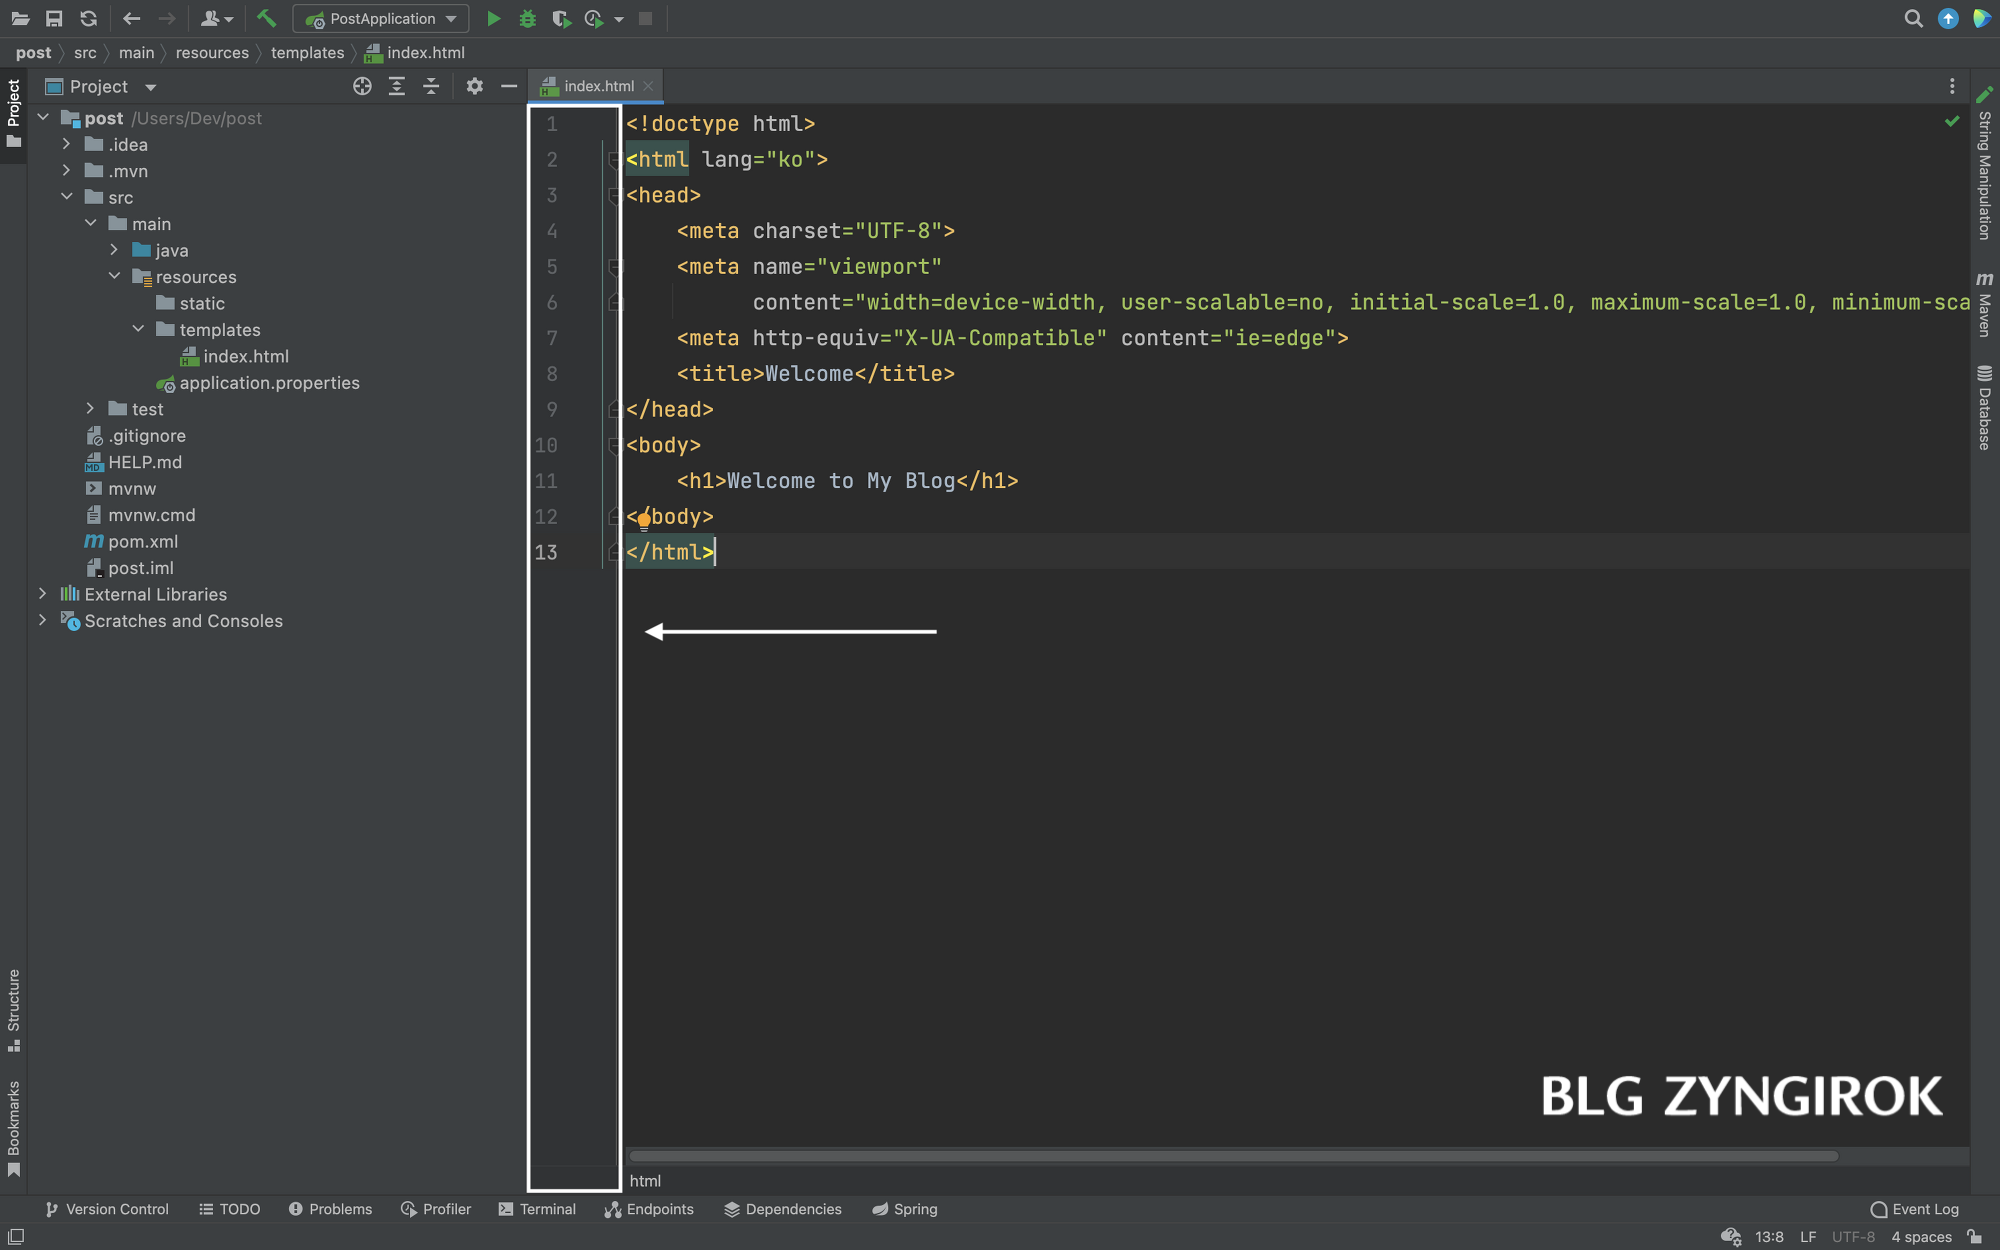Click the search magnifier icon
2000x1250 pixels.
point(1913,19)
